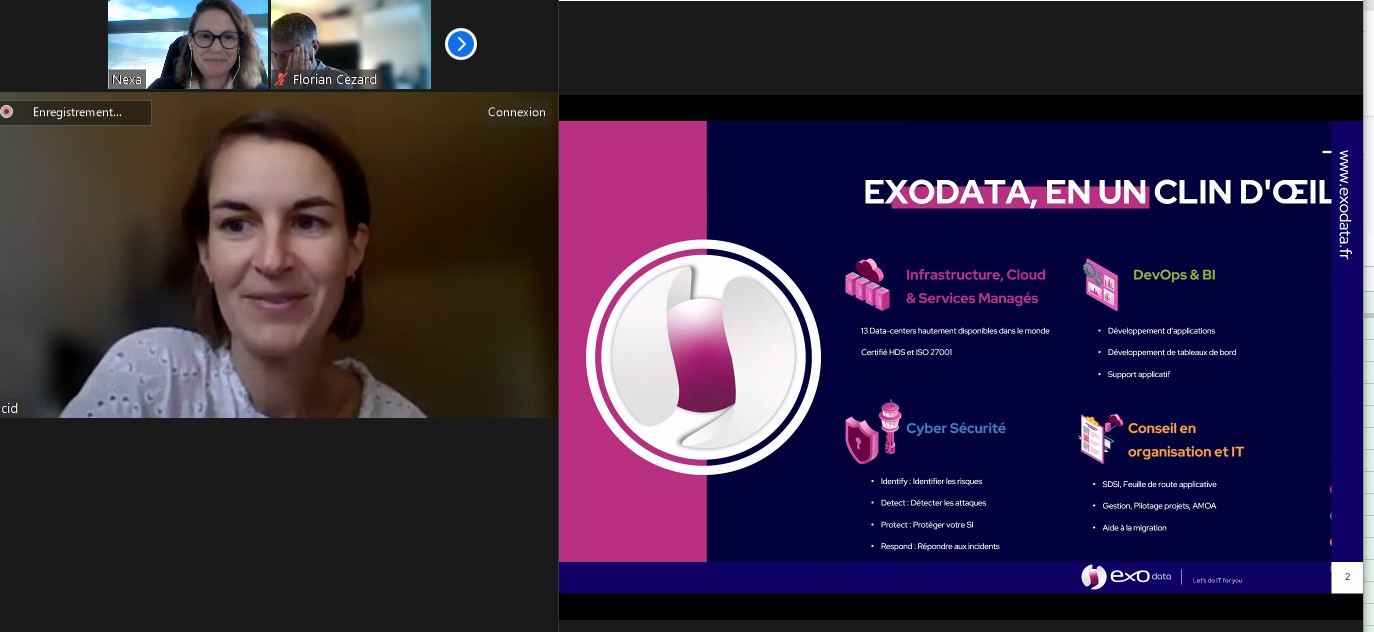Click the exodata footer logo
The height and width of the screenshot is (632, 1374).
coord(1126,577)
